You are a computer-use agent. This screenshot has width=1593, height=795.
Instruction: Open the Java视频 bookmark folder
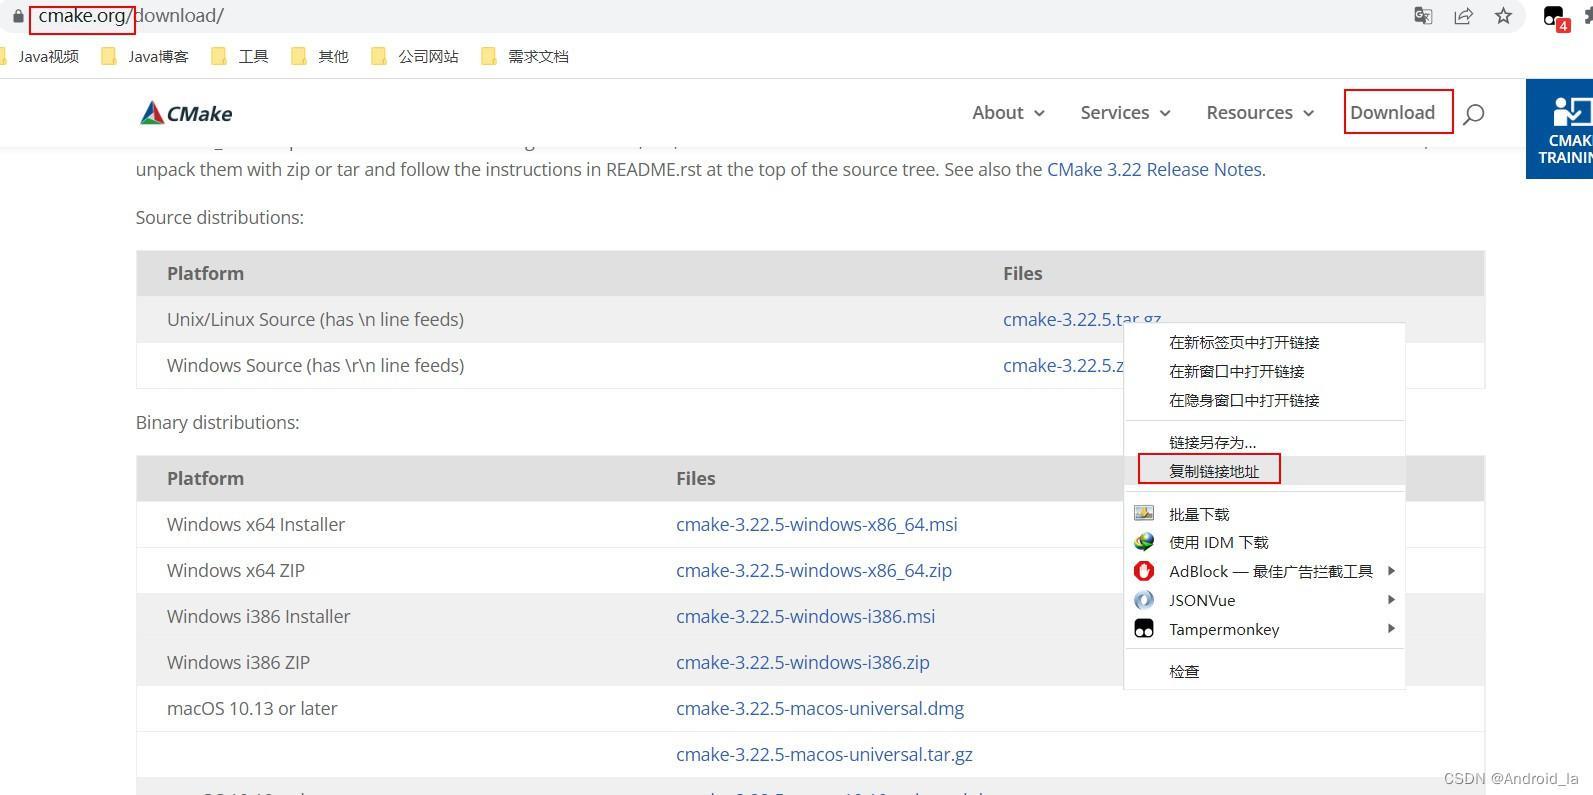click(x=39, y=56)
